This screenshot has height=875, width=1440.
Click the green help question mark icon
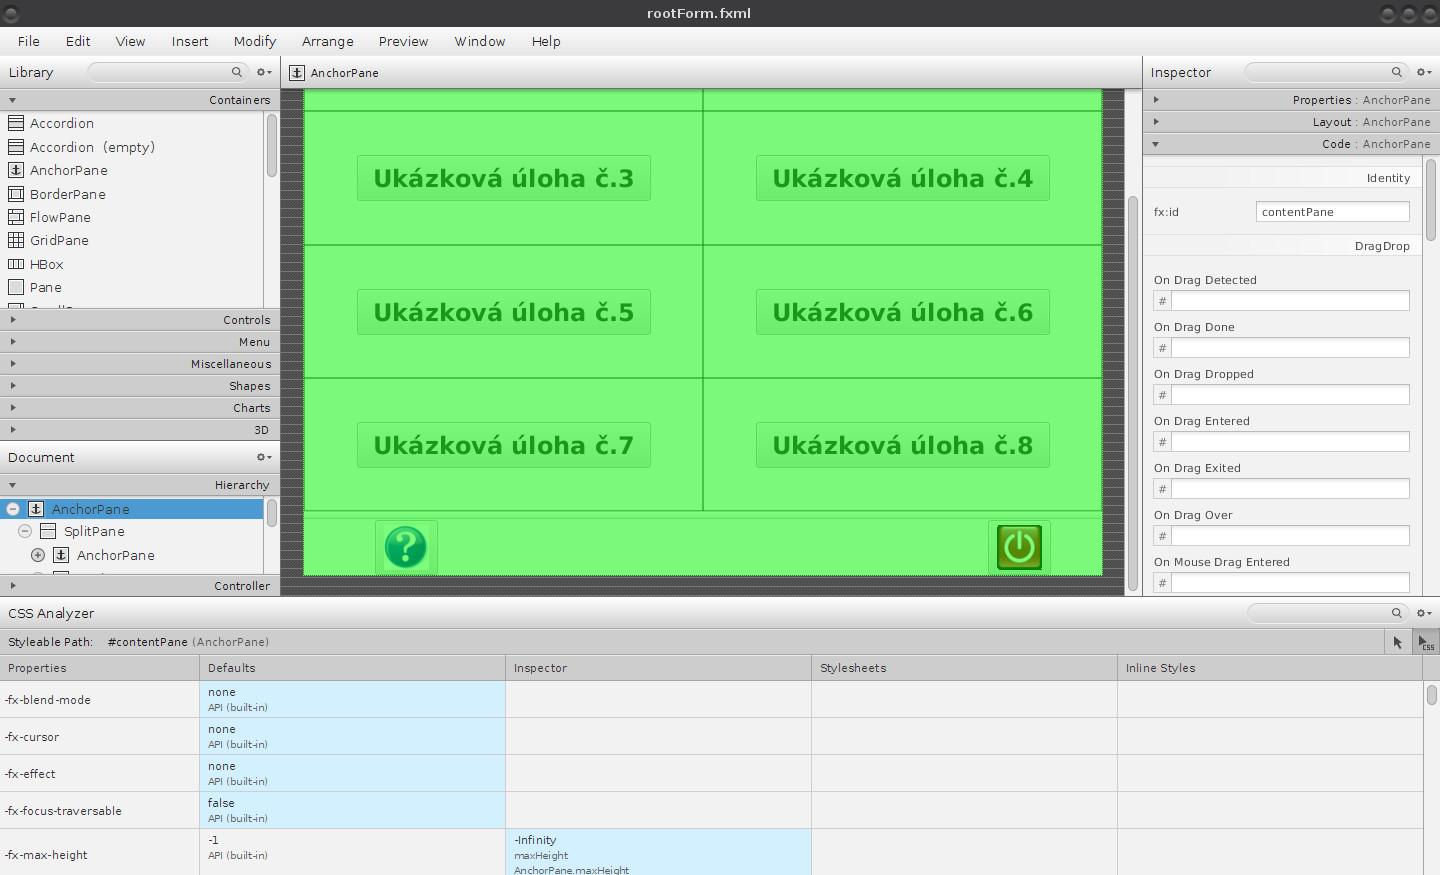[x=406, y=547]
